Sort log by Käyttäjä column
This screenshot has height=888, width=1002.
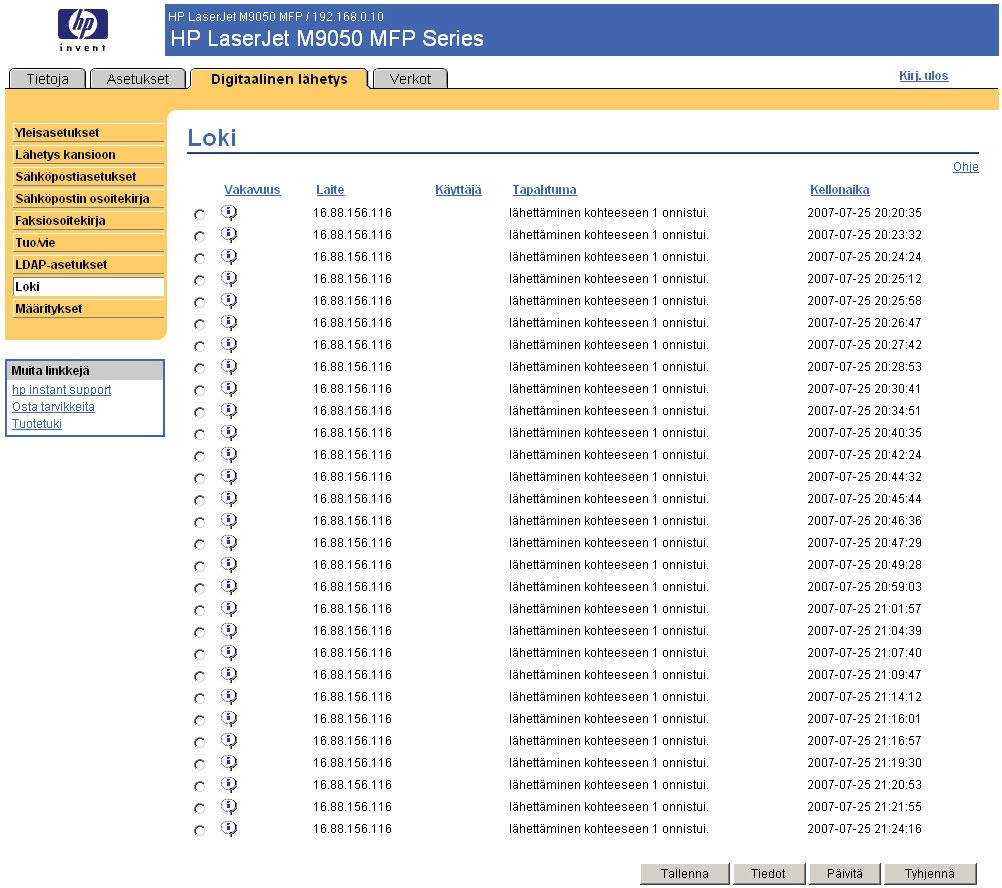[458, 190]
